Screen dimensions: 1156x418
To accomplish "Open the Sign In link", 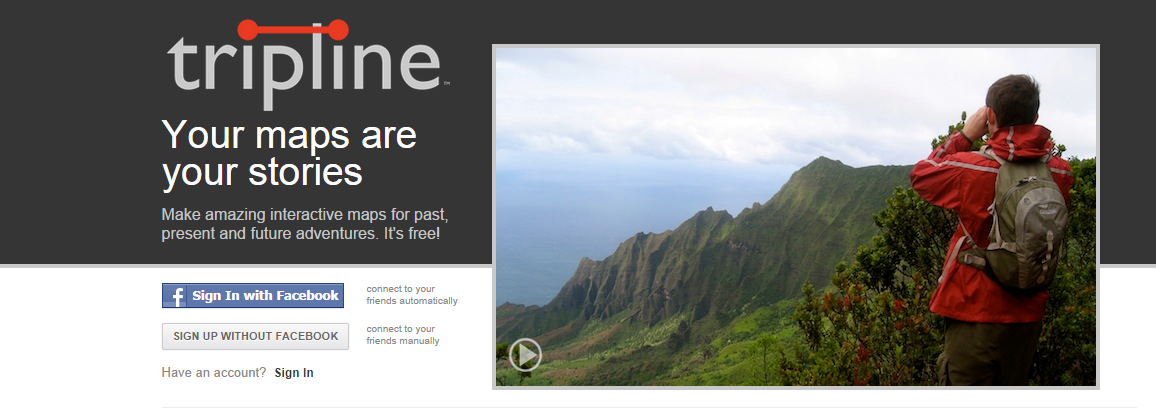I will 294,373.
